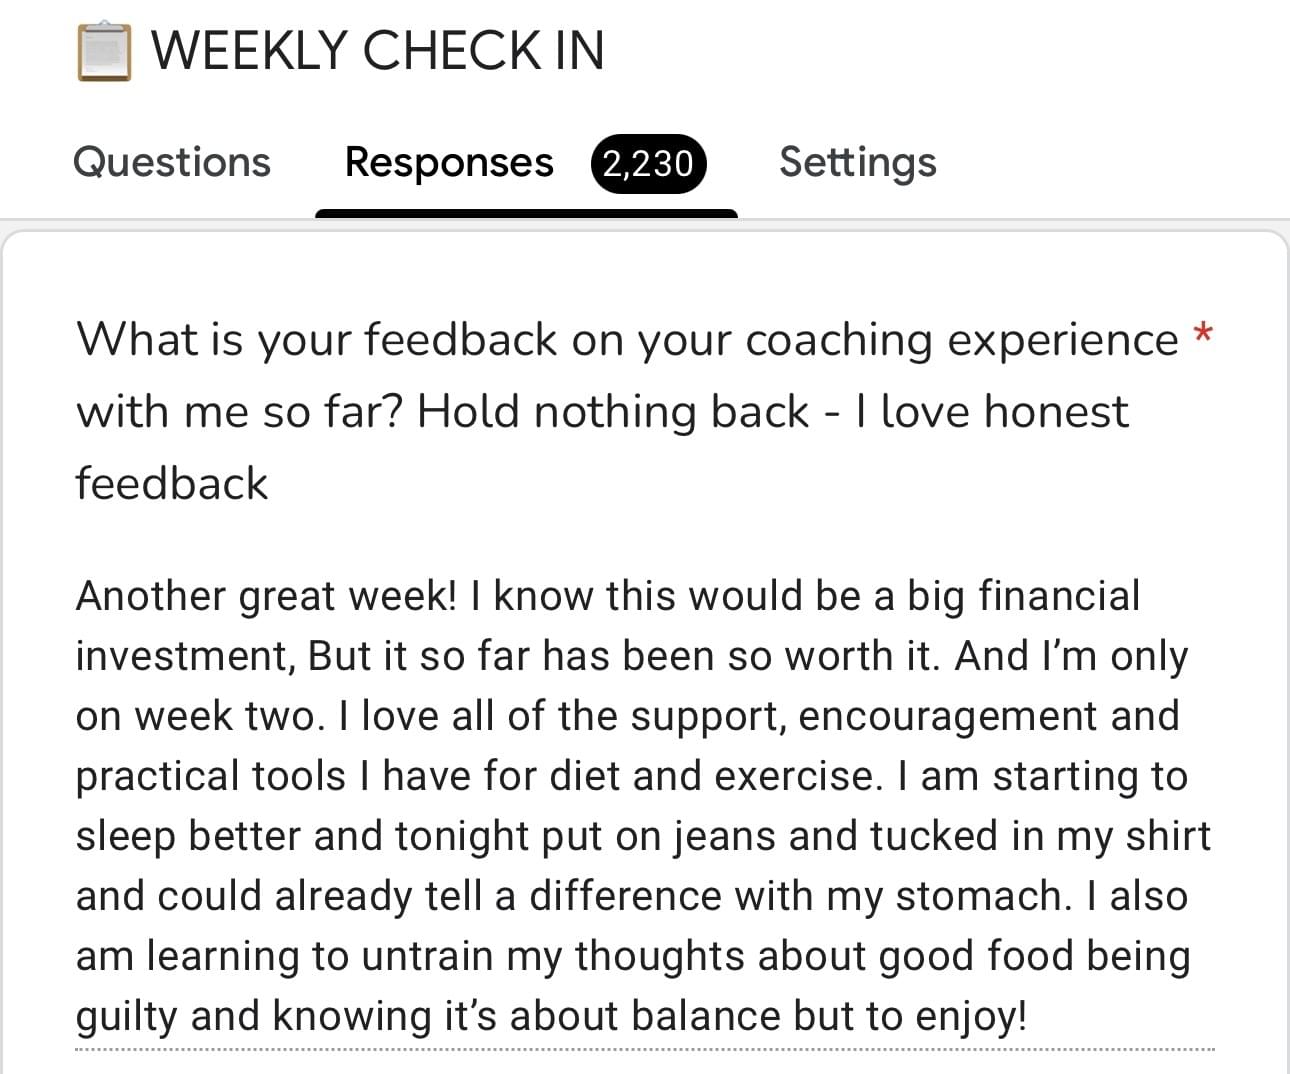The image size is (1290, 1074).
Task: Click the red required asterisk
Action: click(1203, 334)
